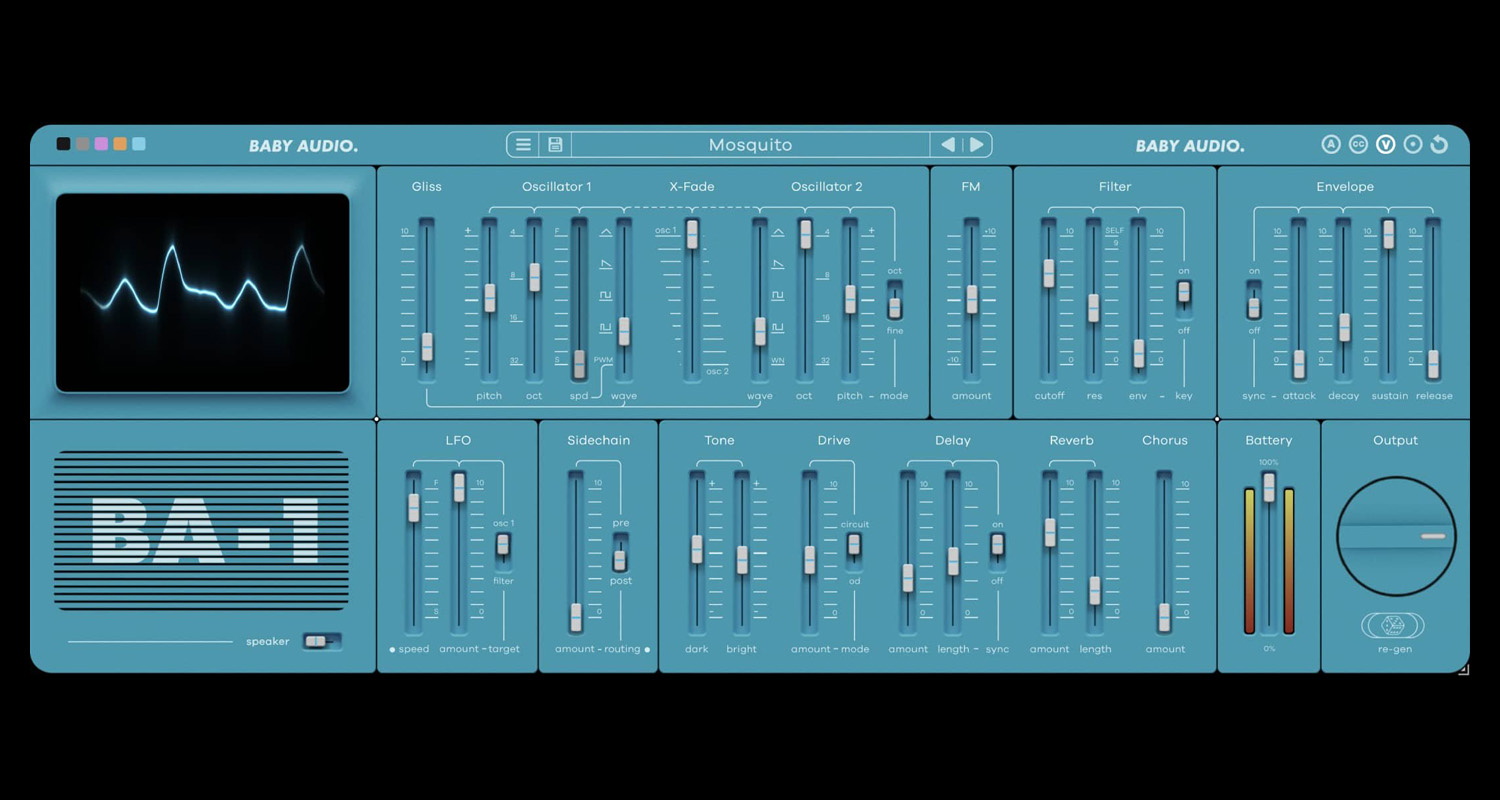Click the Tone dark slider handle
The height and width of the screenshot is (800, 1500).
pyautogui.click(x=697, y=549)
